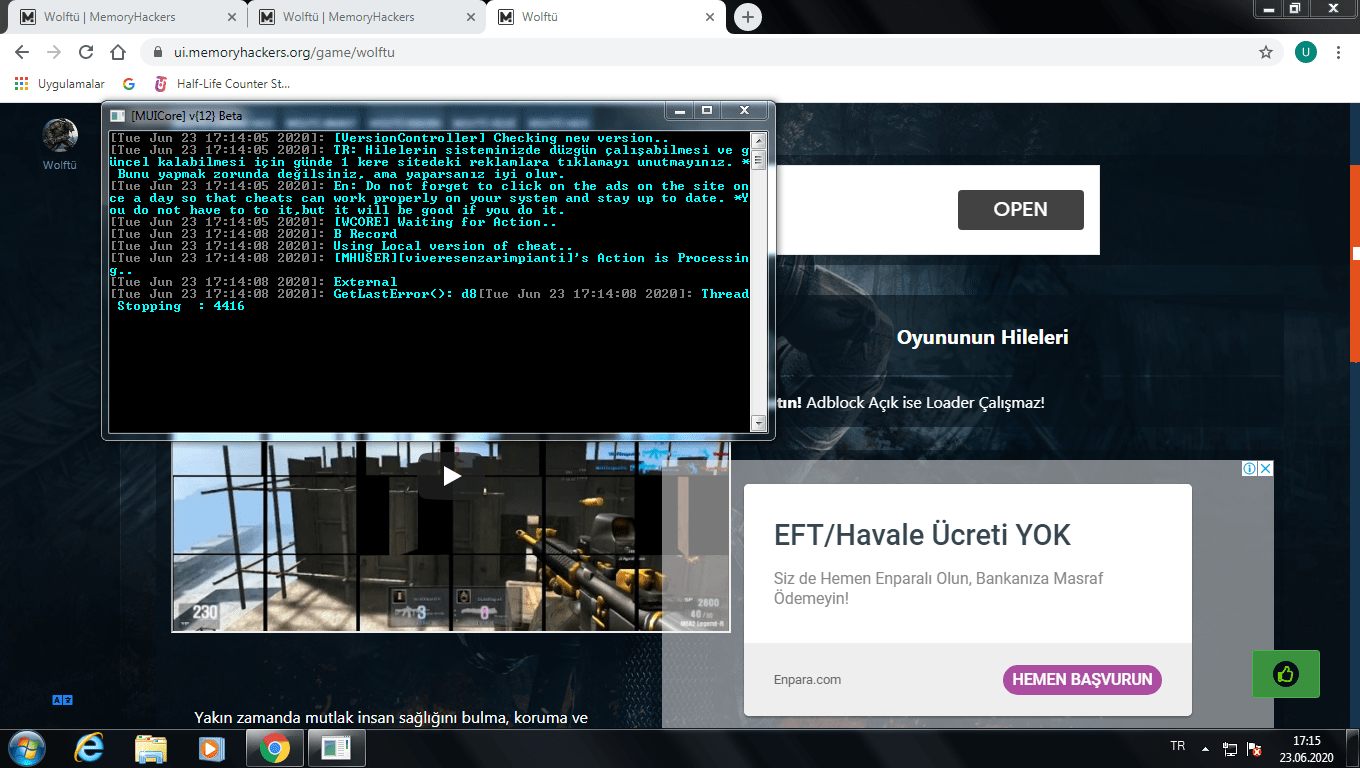Image resolution: width=1360 pixels, height=768 pixels.
Task: Click the console scrollbar thumb
Action: coord(759,159)
